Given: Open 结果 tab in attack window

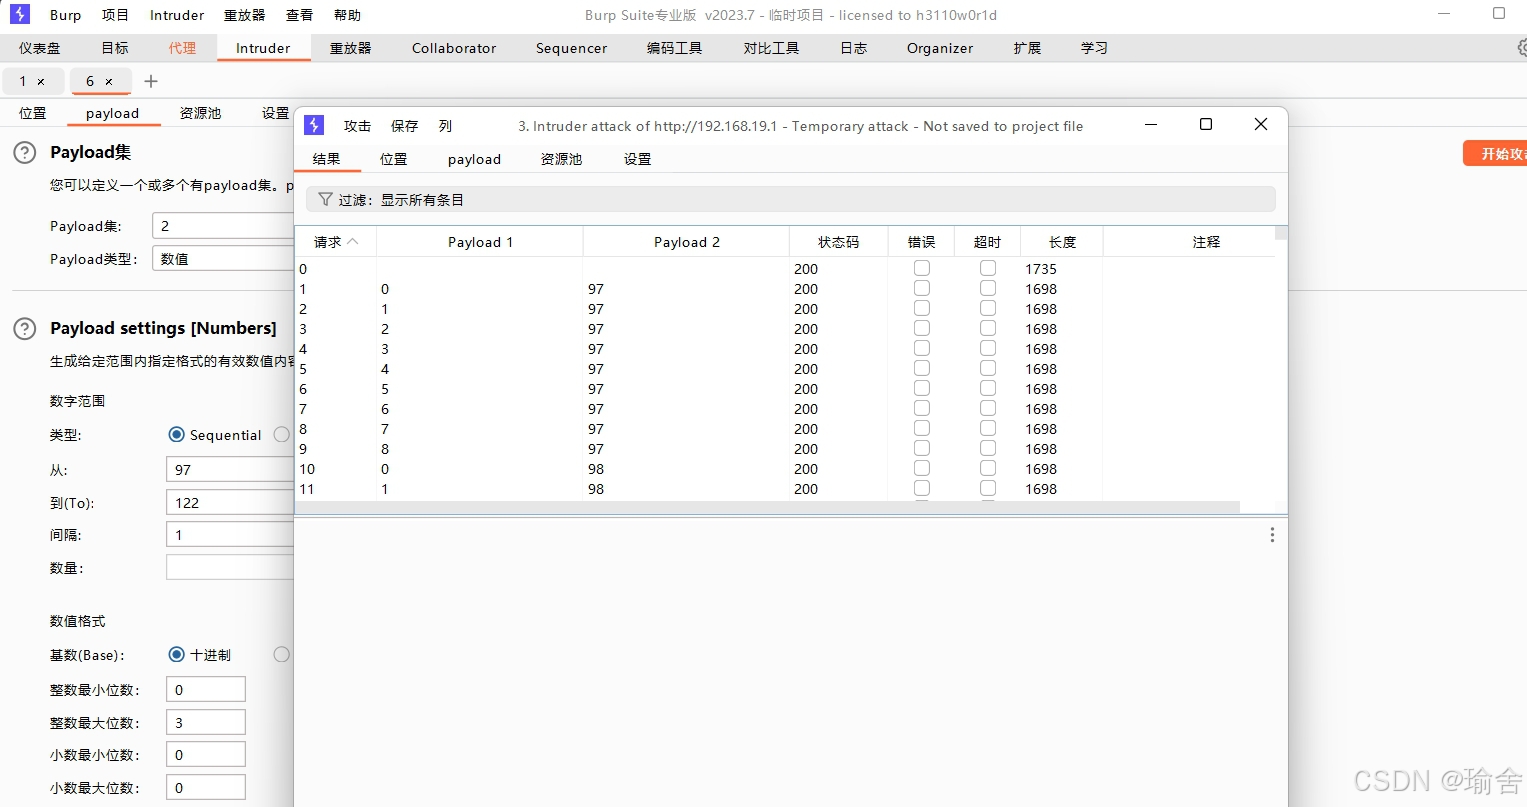Looking at the screenshot, I should coord(326,159).
